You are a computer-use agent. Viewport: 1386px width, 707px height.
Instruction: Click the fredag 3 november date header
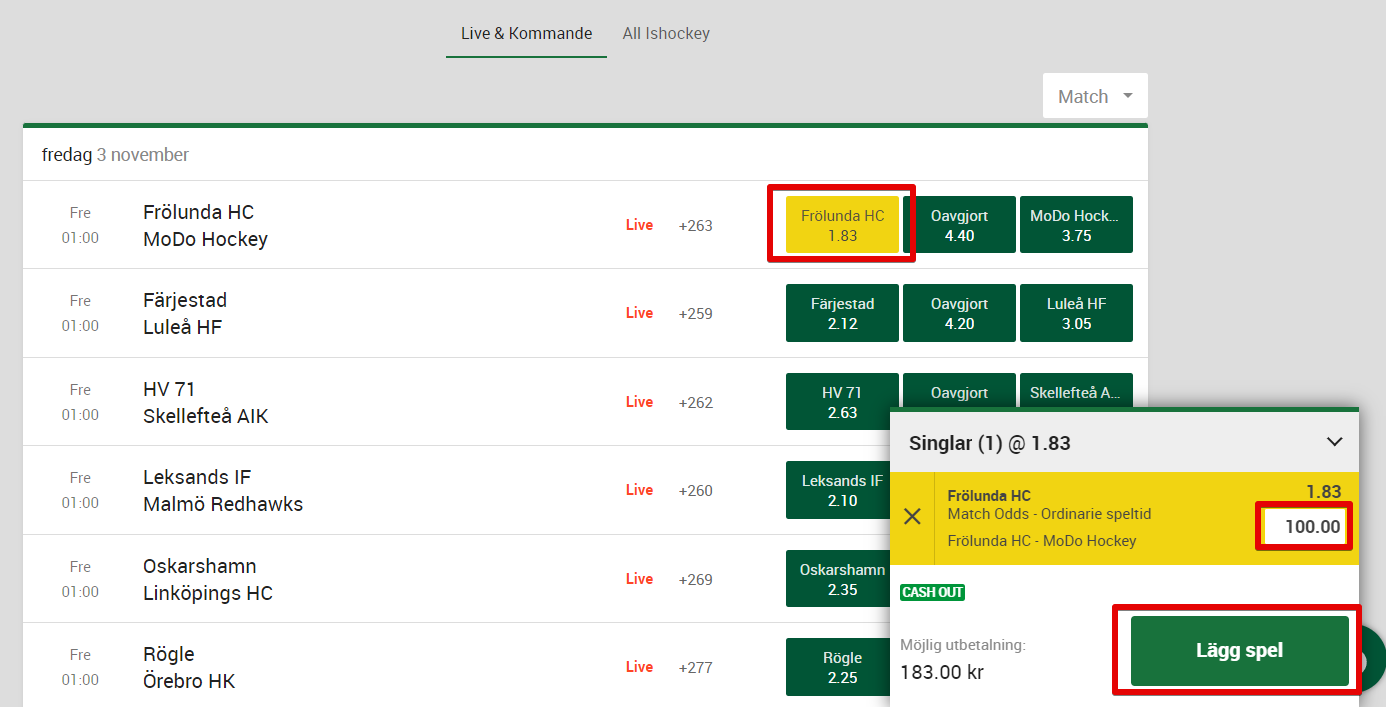click(115, 155)
